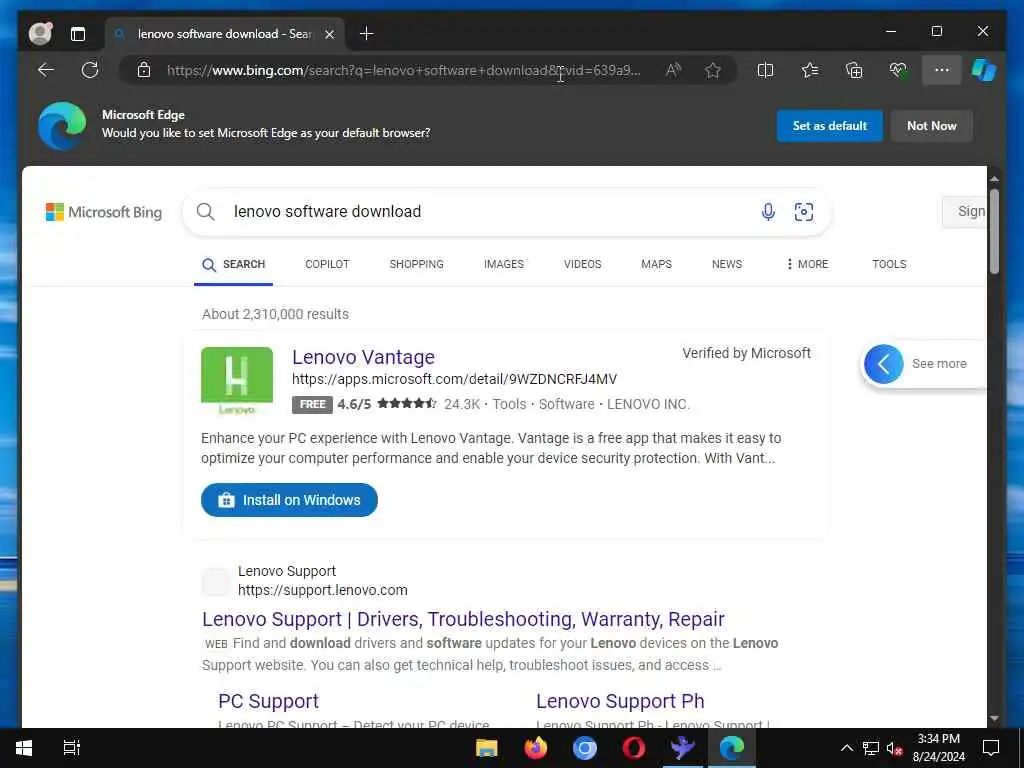Viewport: 1024px width, 768px height.
Task: Refresh the current page
Action: click(x=89, y=70)
